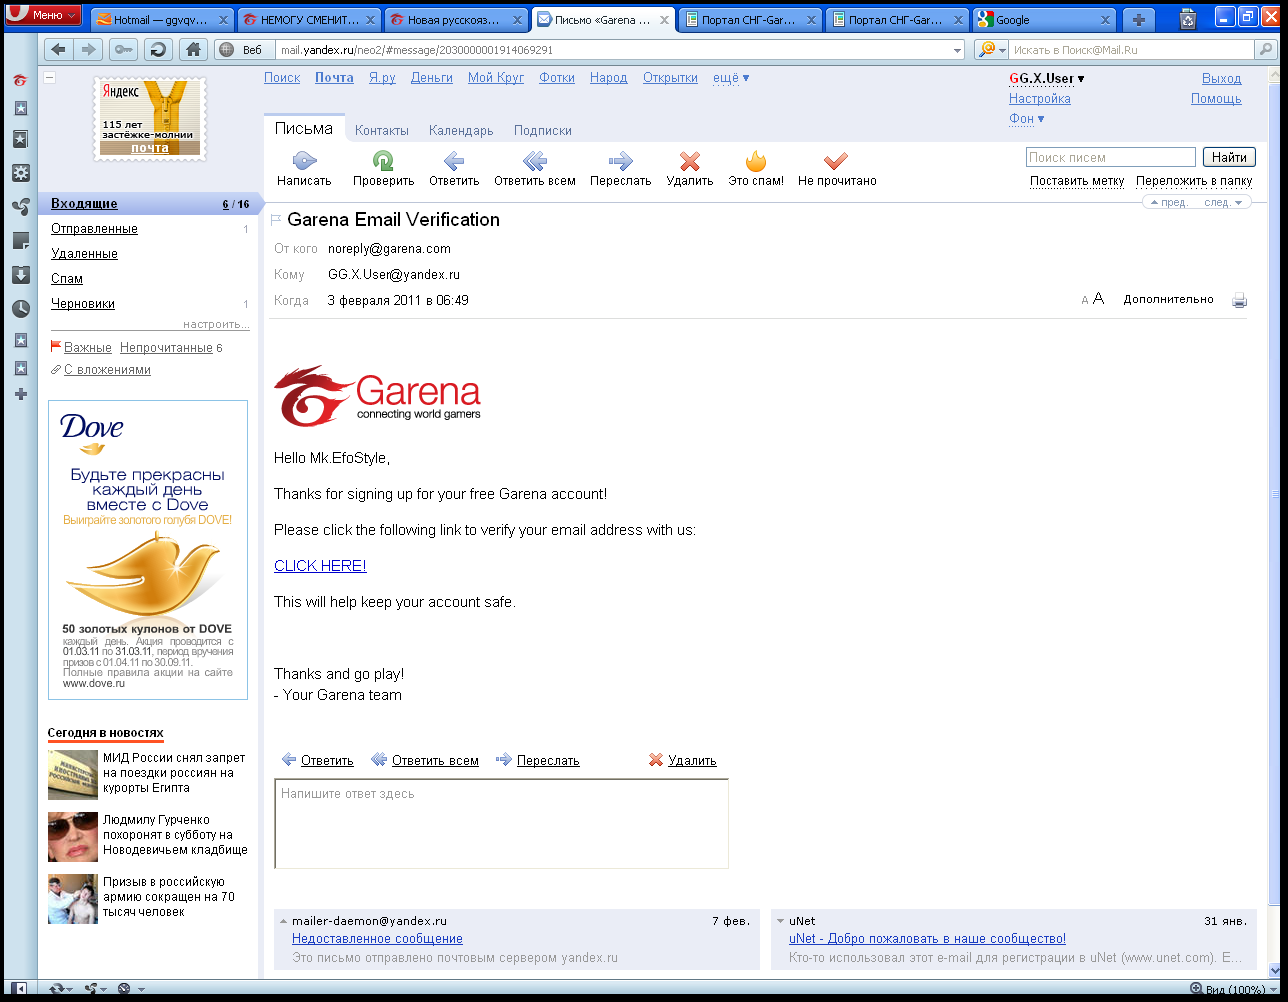Mark message with Это спам! flame icon

[756, 160]
